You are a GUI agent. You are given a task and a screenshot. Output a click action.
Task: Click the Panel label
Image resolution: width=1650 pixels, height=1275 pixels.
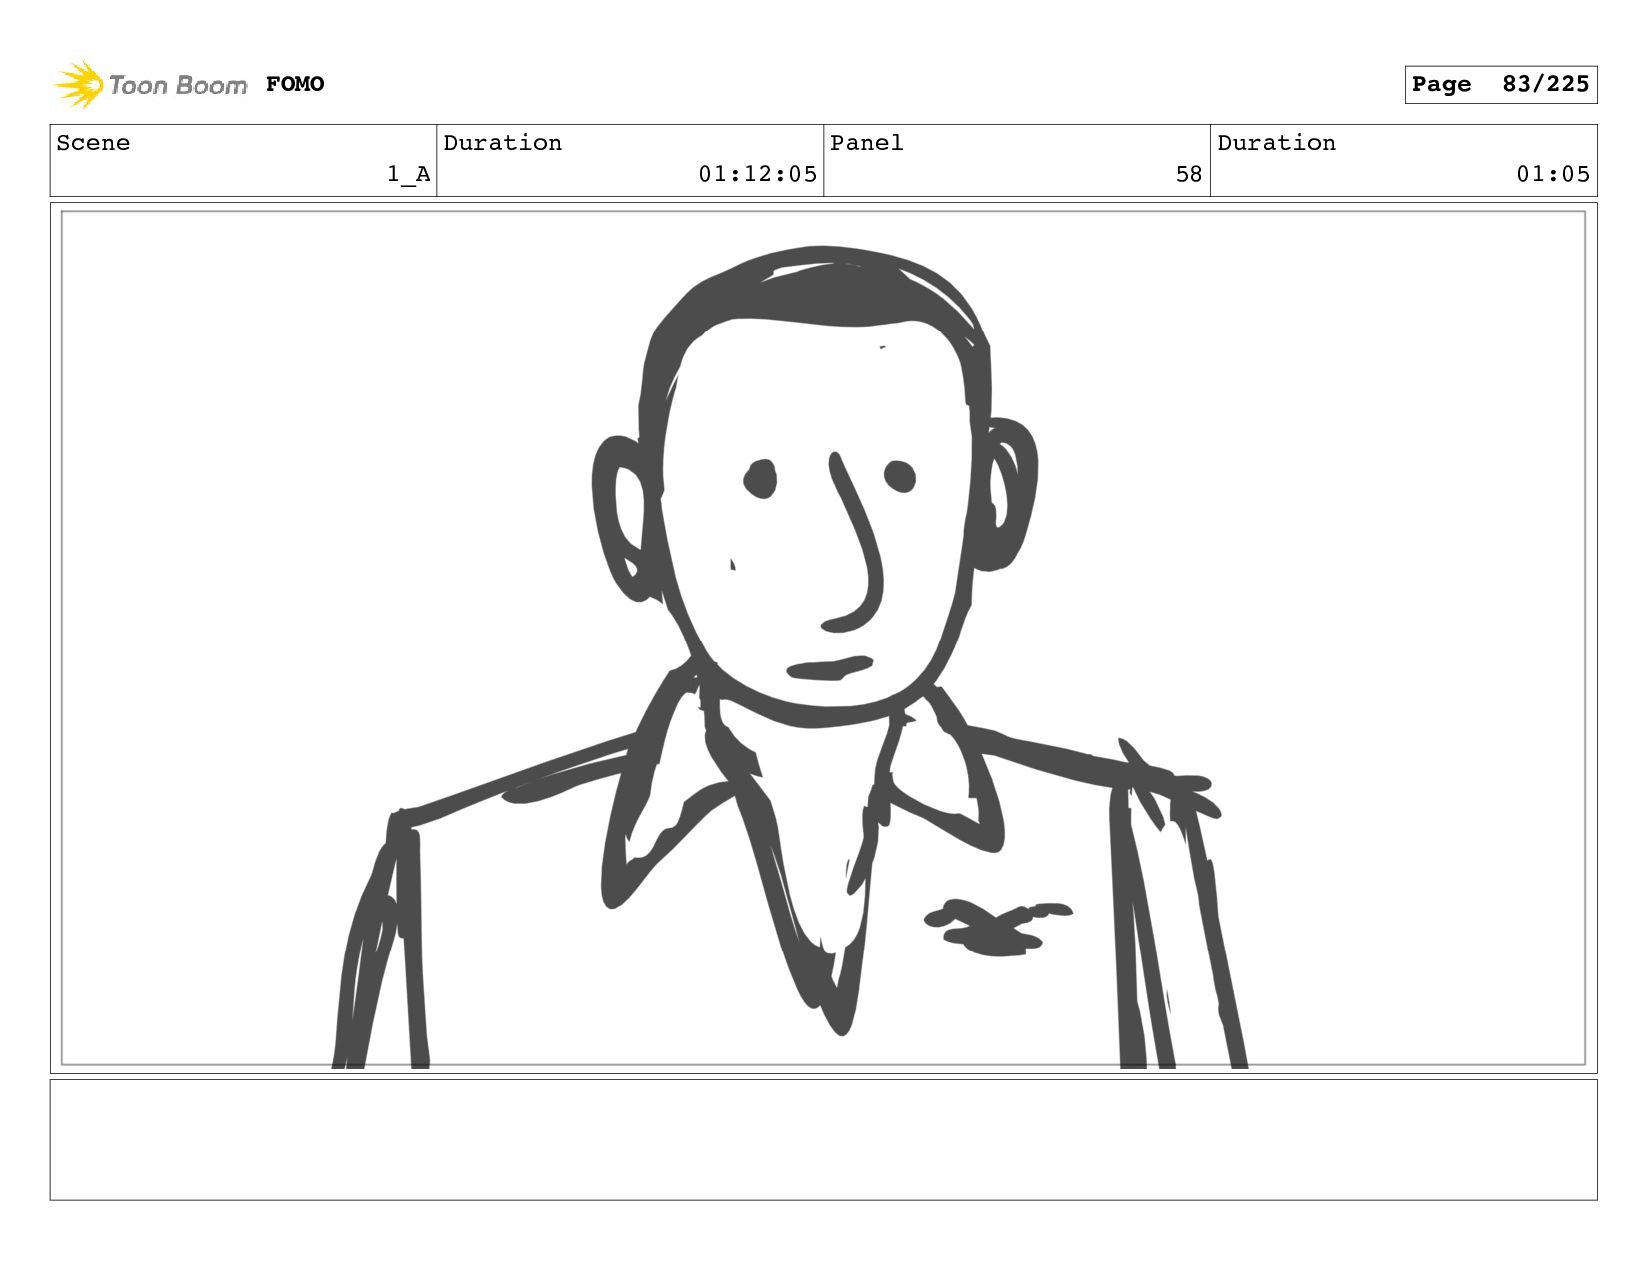pyautogui.click(x=867, y=143)
